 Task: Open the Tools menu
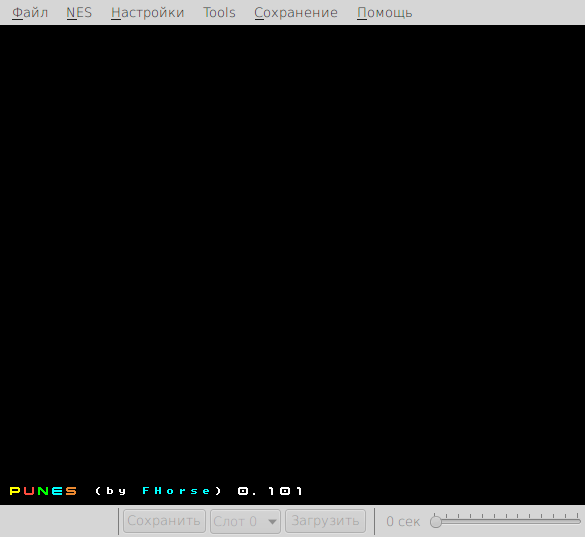219,13
